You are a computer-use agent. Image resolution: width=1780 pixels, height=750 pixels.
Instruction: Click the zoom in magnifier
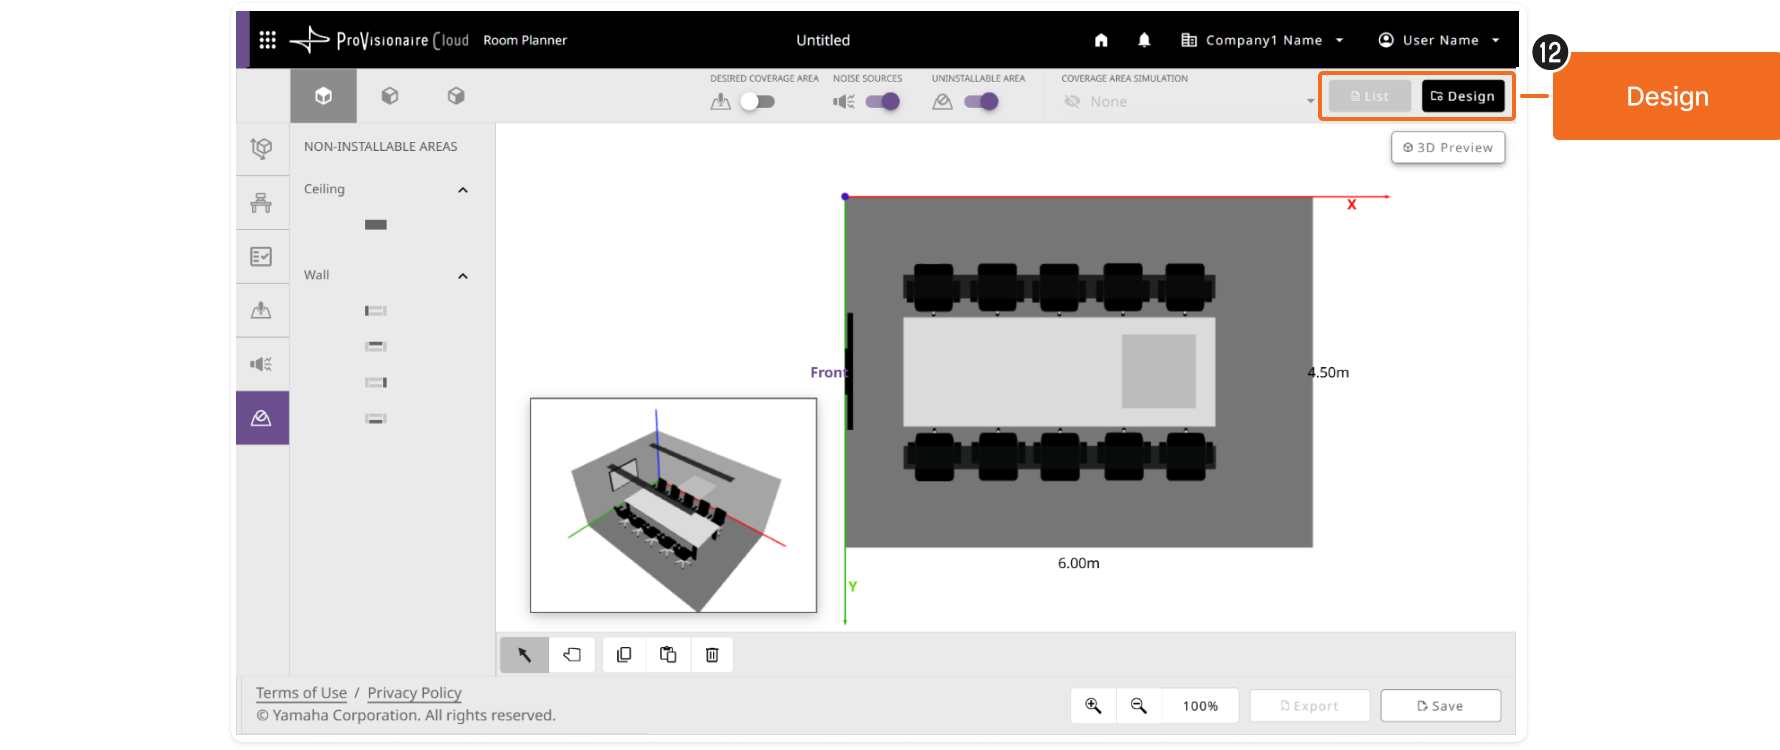point(1093,706)
